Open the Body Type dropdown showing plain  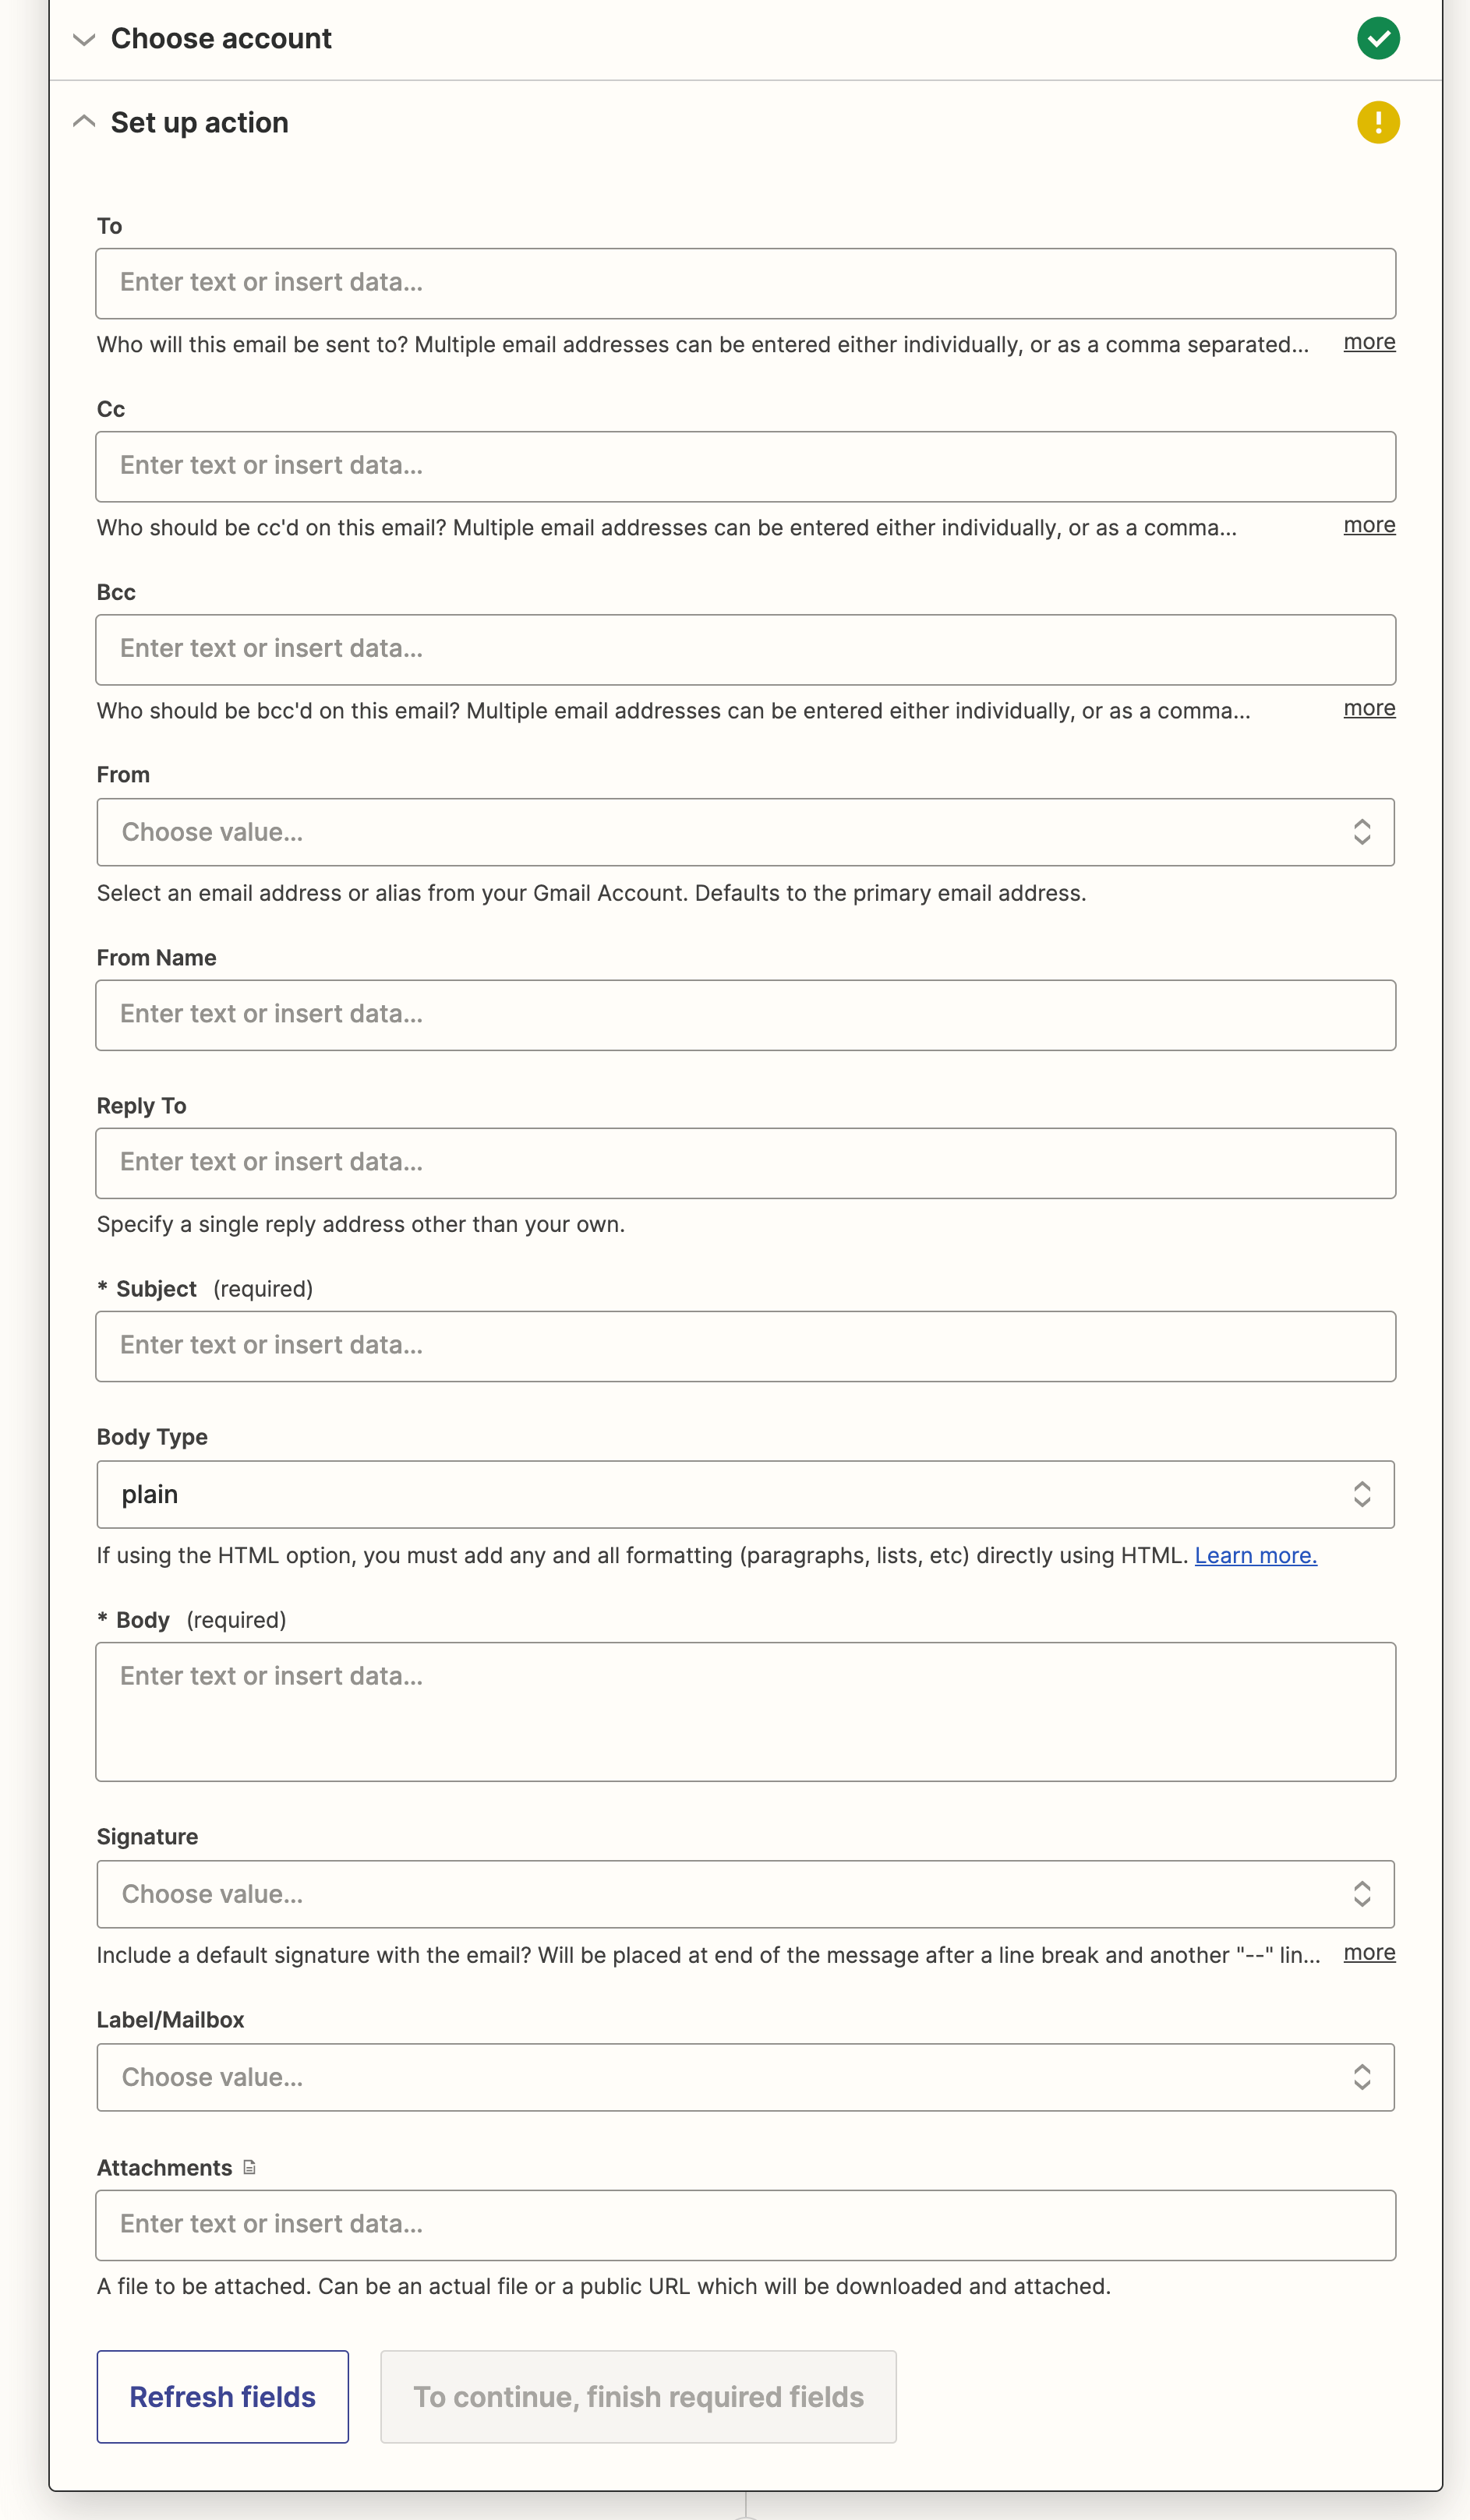(745, 1494)
